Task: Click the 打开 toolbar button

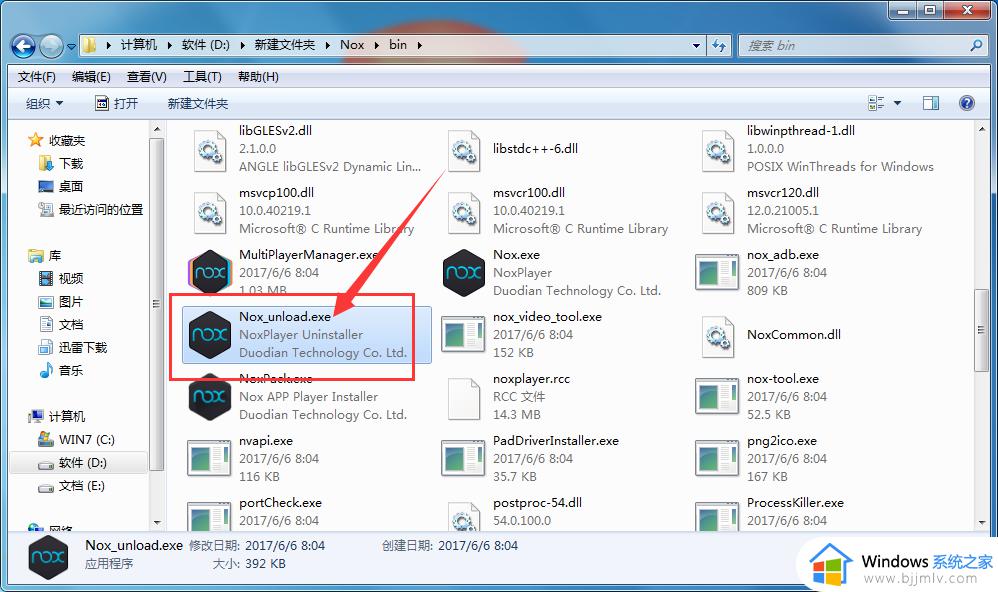Action: coord(116,103)
